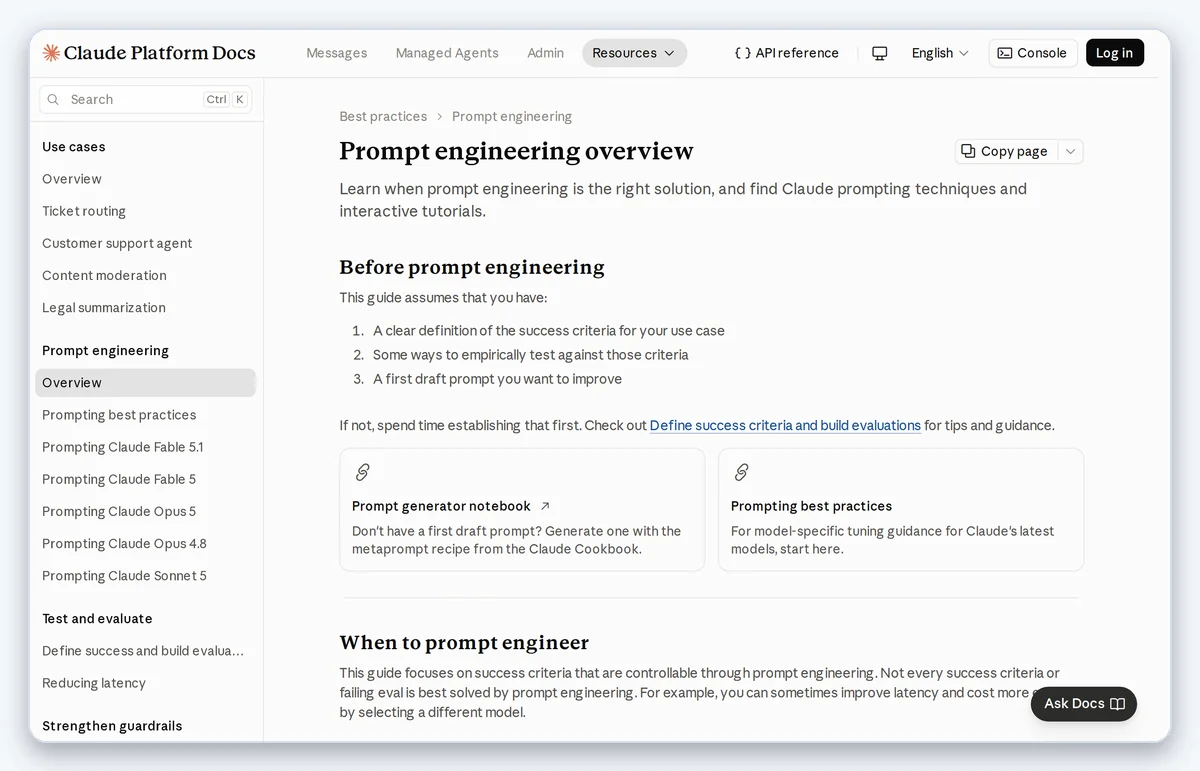1200x771 pixels.
Task: Click the Log in button
Action: 1115,53
